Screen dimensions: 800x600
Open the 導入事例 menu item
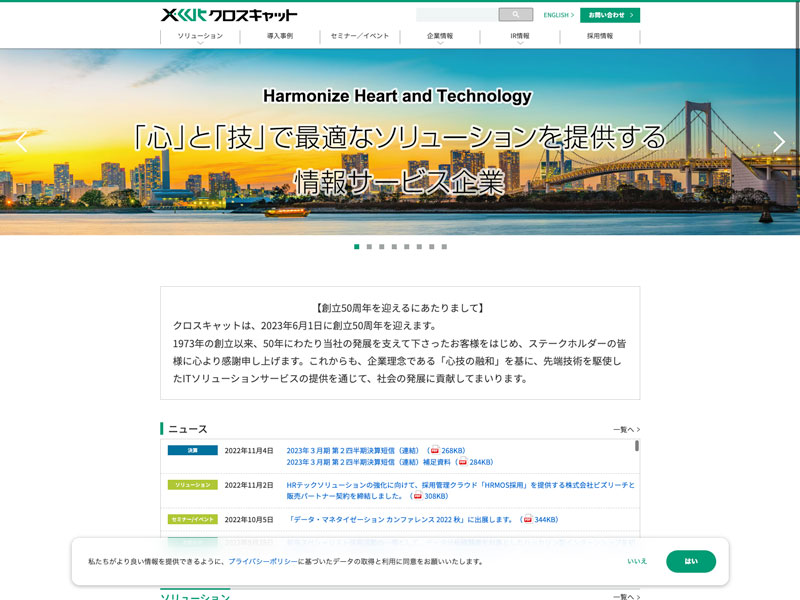(x=280, y=36)
